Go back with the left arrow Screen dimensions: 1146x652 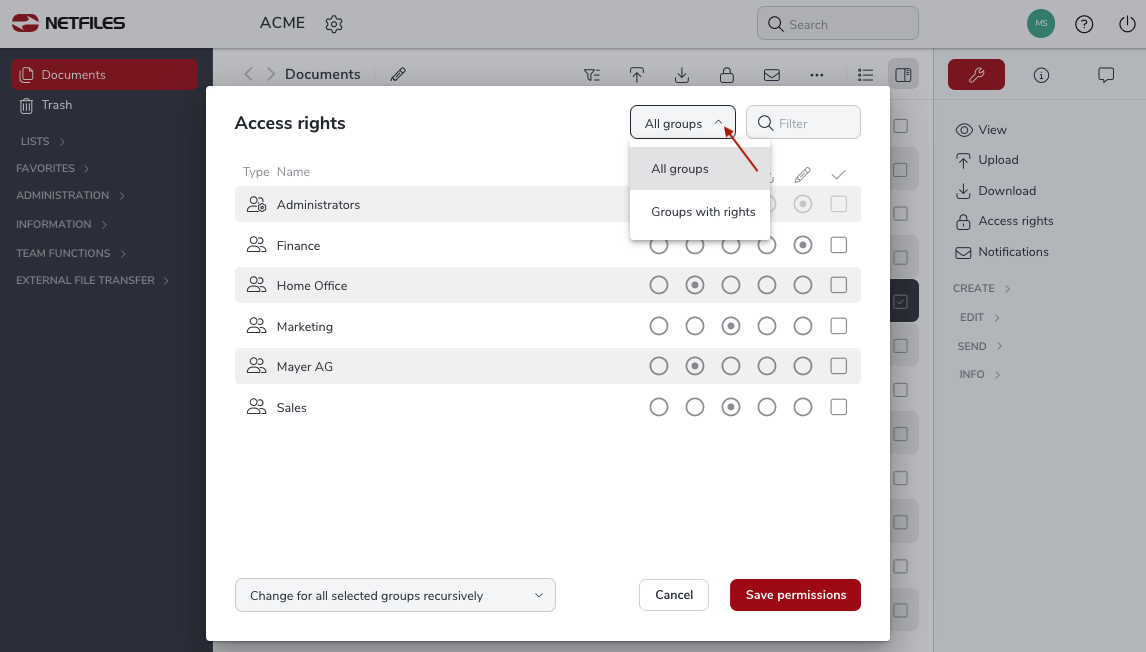[x=248, y=74]
